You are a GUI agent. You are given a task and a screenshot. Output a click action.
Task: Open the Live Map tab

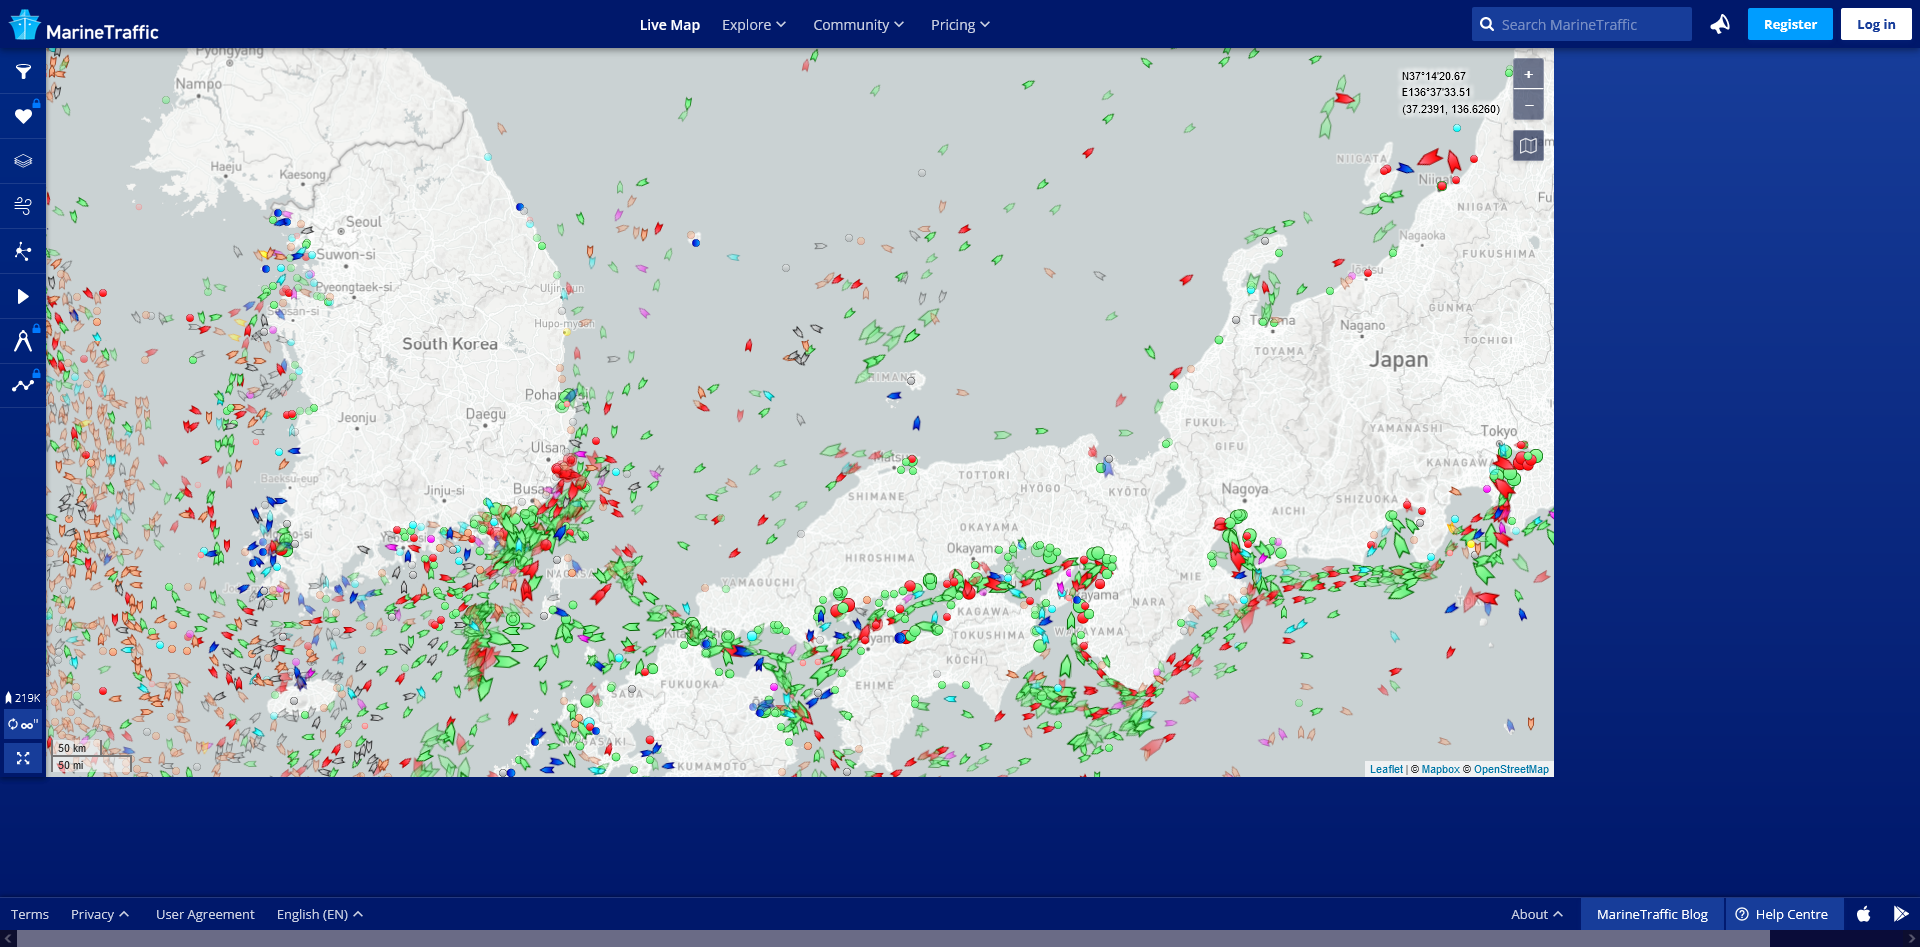tap(670, 25)
